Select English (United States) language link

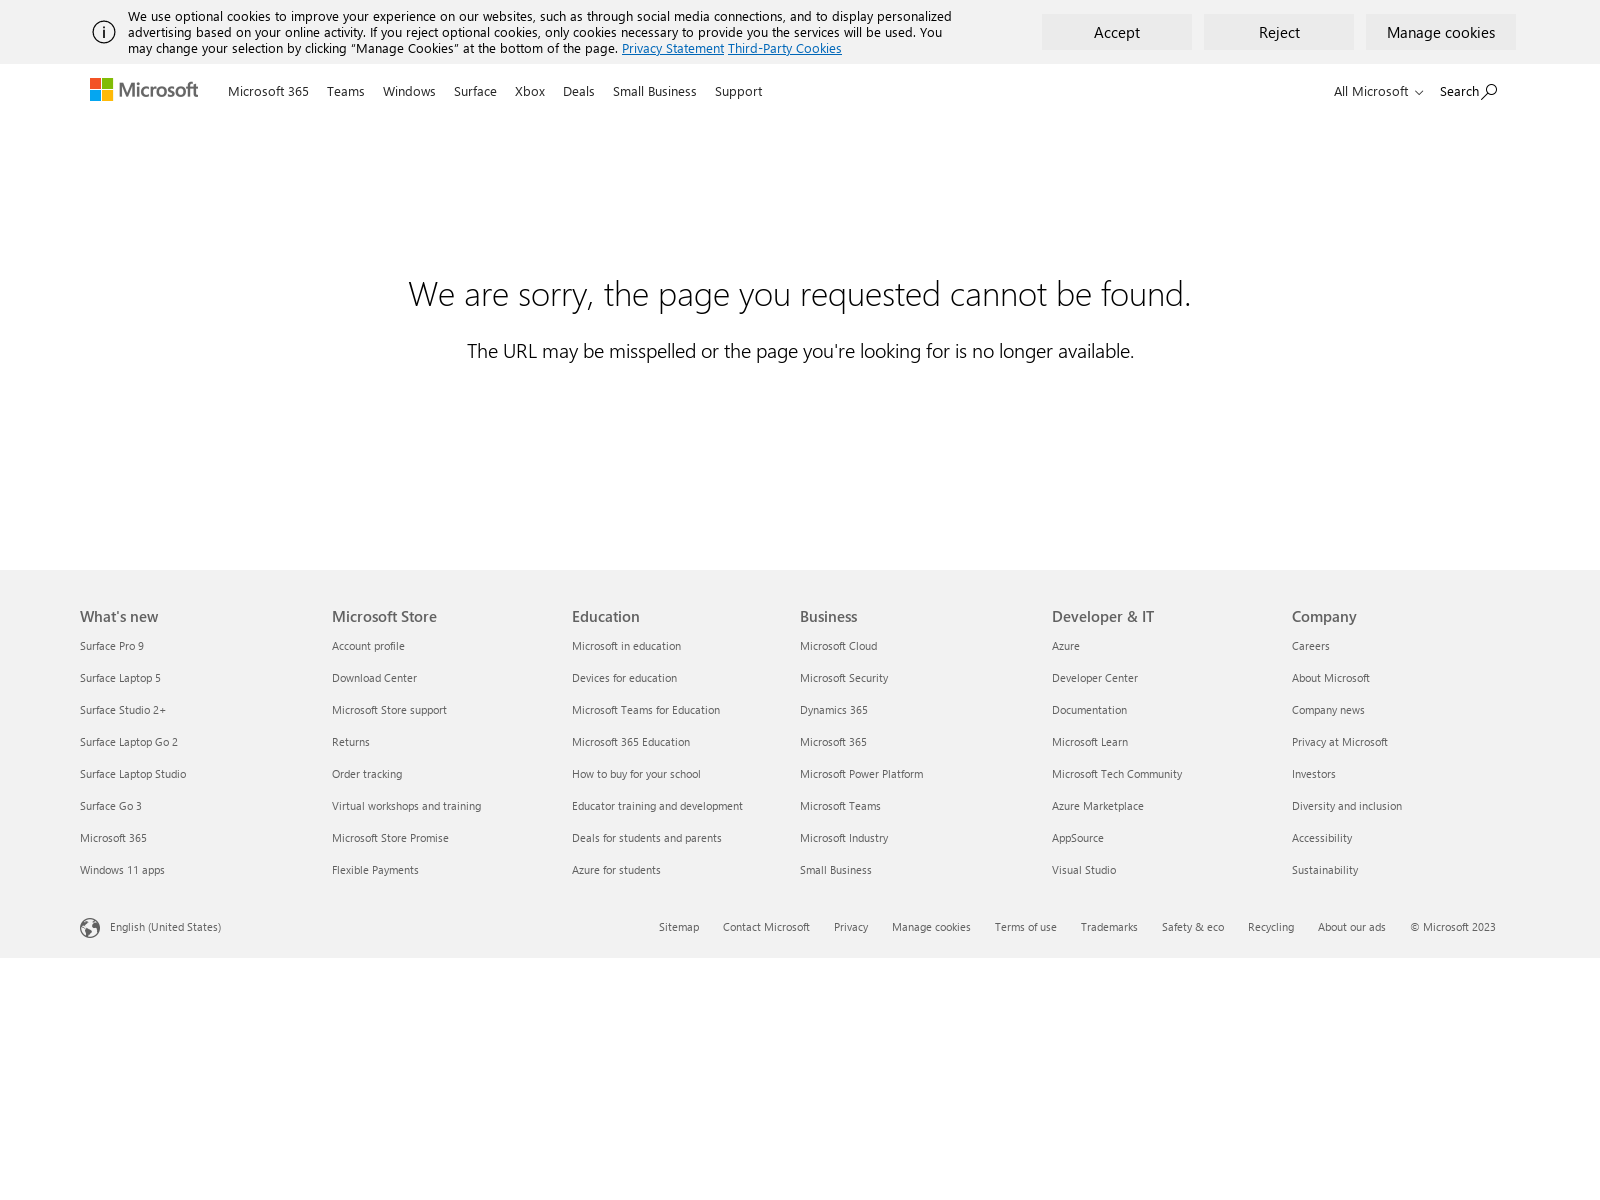[x=165, y=927]
